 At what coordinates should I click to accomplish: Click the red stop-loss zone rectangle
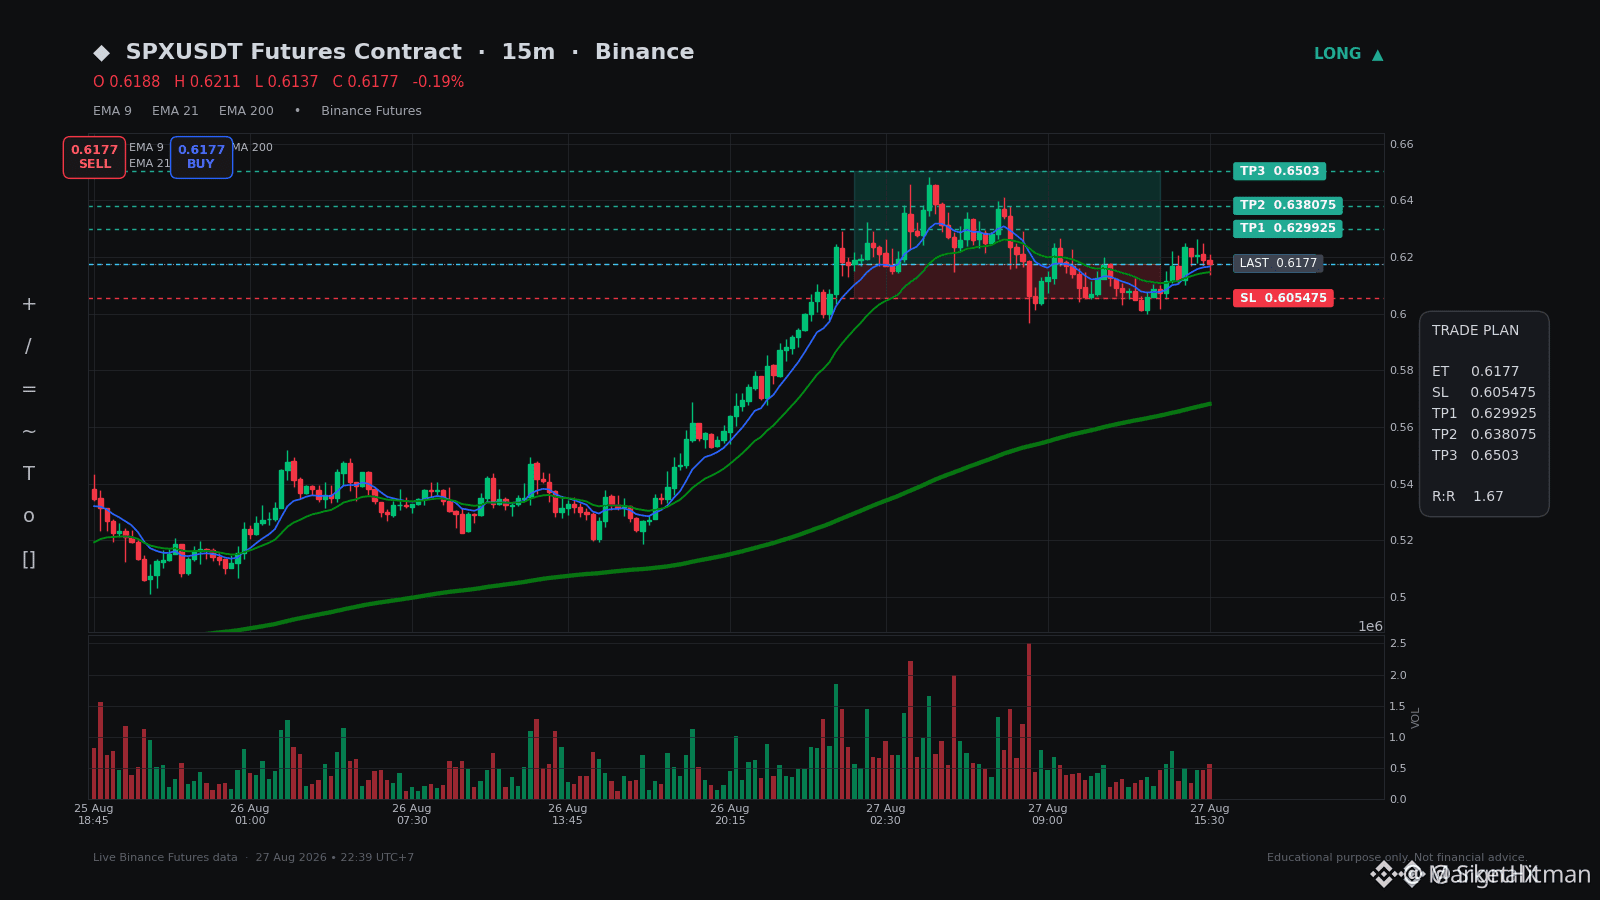pos(1007,281)
